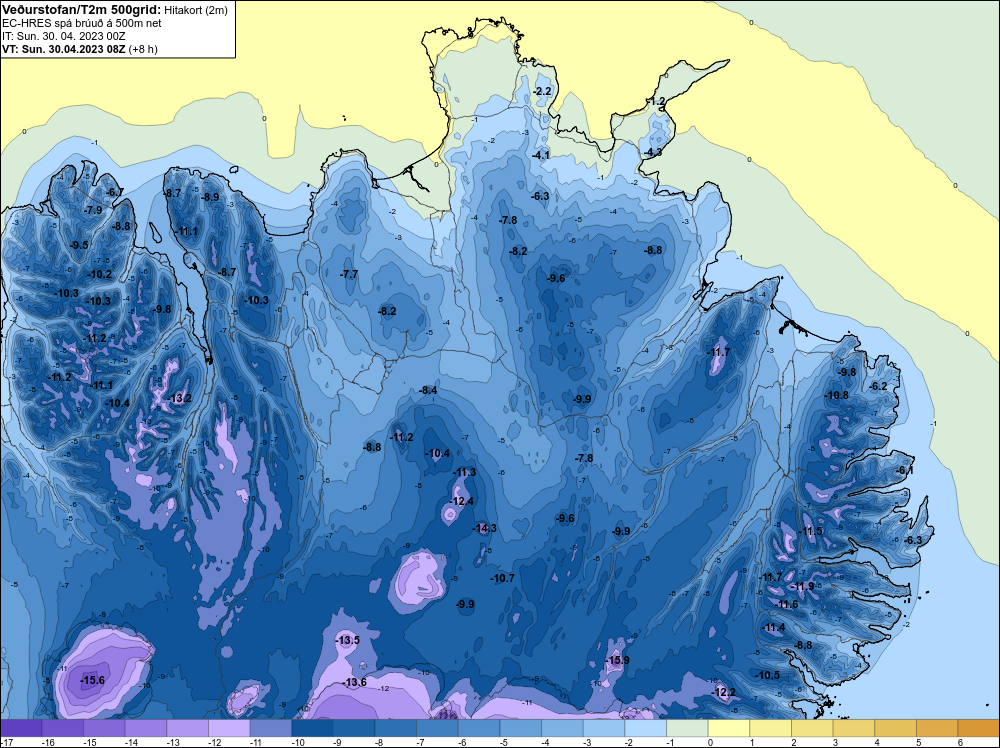Click the -11.3 temperature label
1000x748 pixels.
coord(464,473)
